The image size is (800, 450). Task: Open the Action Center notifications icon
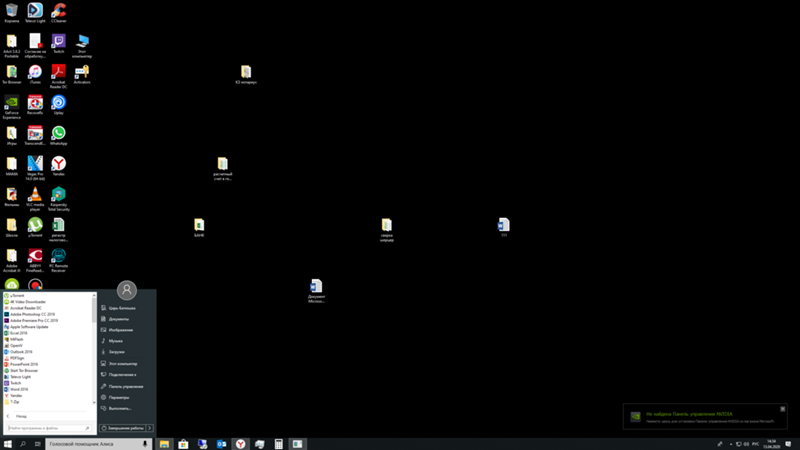pyautogui.click(x=788, y=444)
